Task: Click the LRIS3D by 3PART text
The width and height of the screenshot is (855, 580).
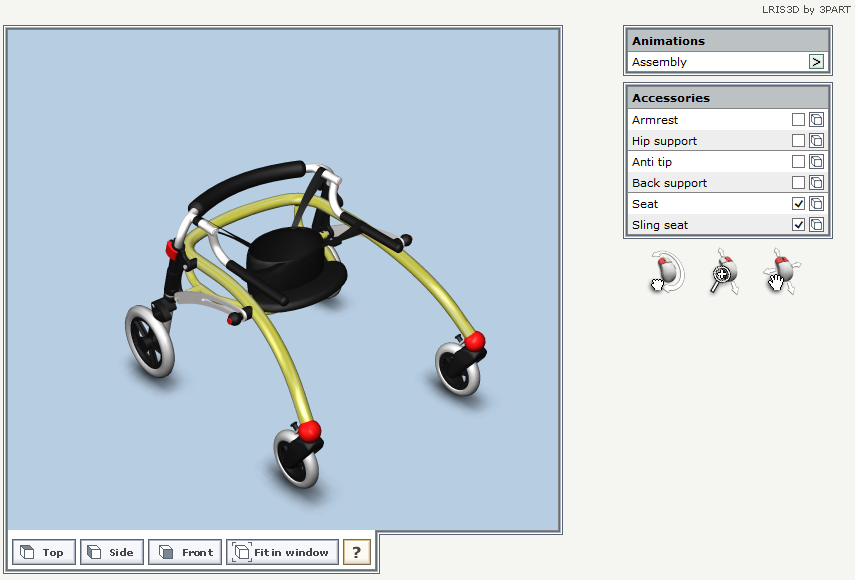Action: click(806, 9)
